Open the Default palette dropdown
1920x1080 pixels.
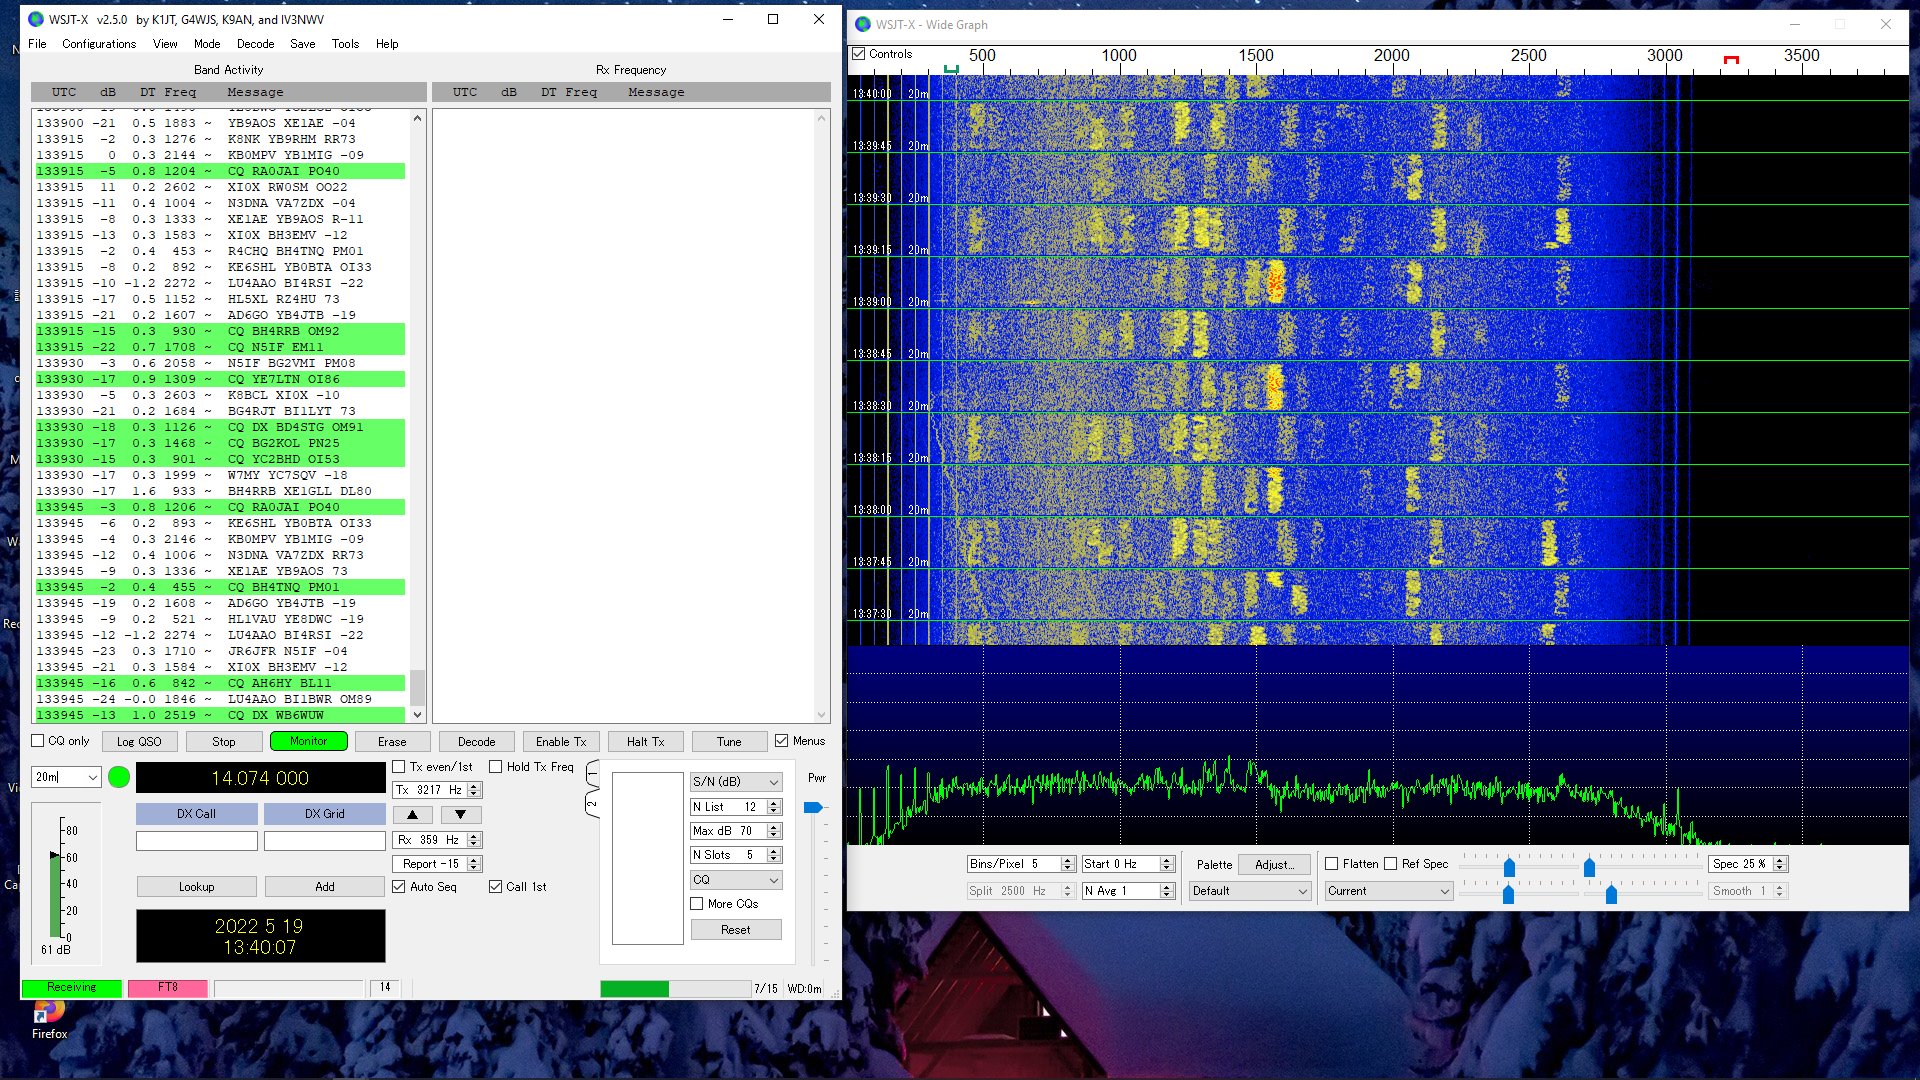pyautogui.click(x=1249, y=891)
